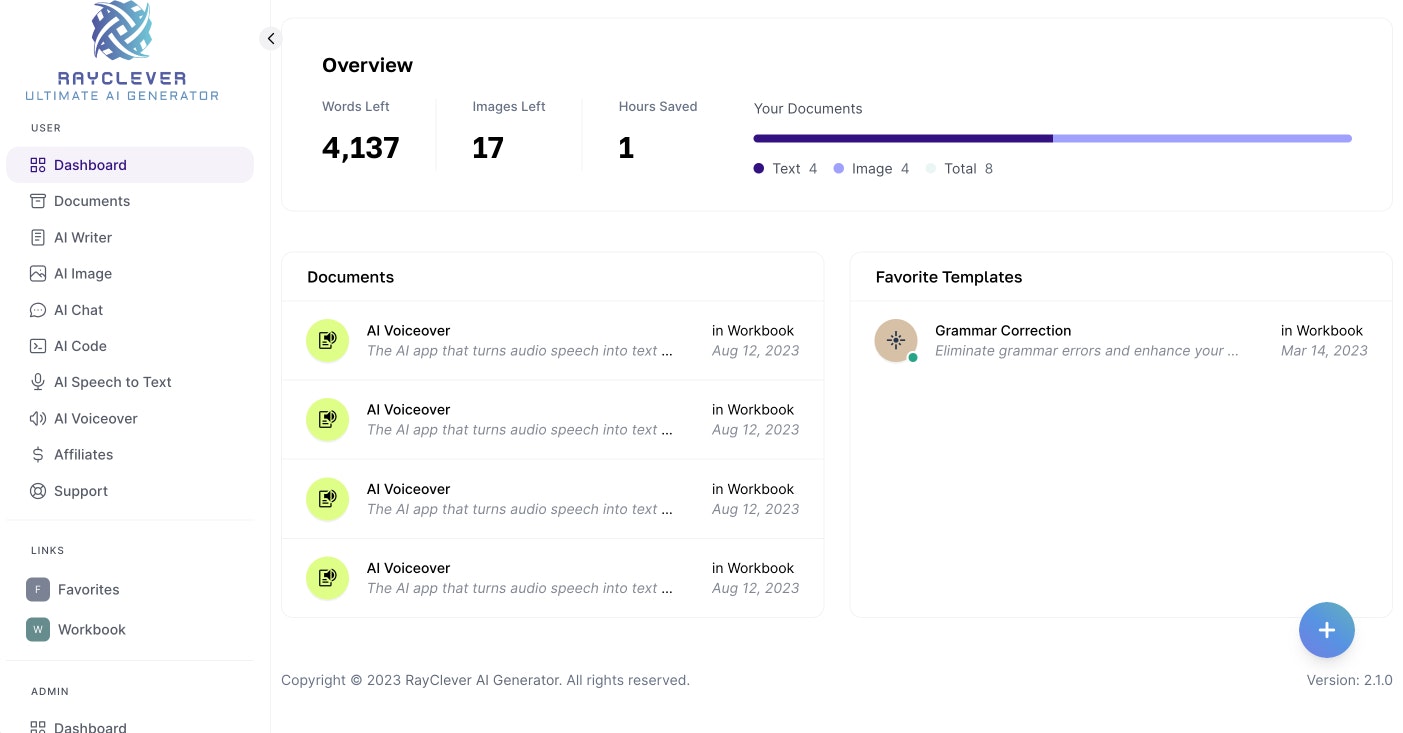Click the blue floating plus button

click(x=1326, y=630)
